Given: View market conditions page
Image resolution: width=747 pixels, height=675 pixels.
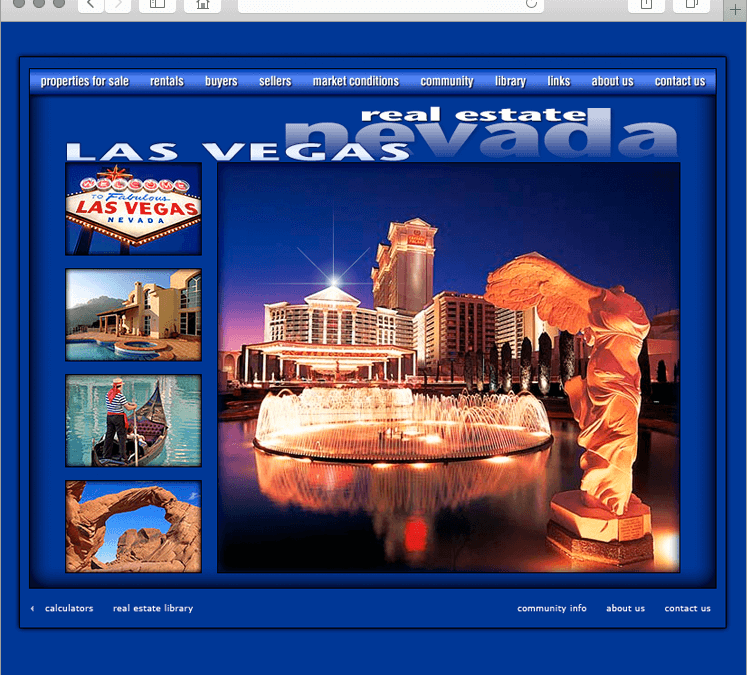Looking at the screenshot, I should [356, 81].
